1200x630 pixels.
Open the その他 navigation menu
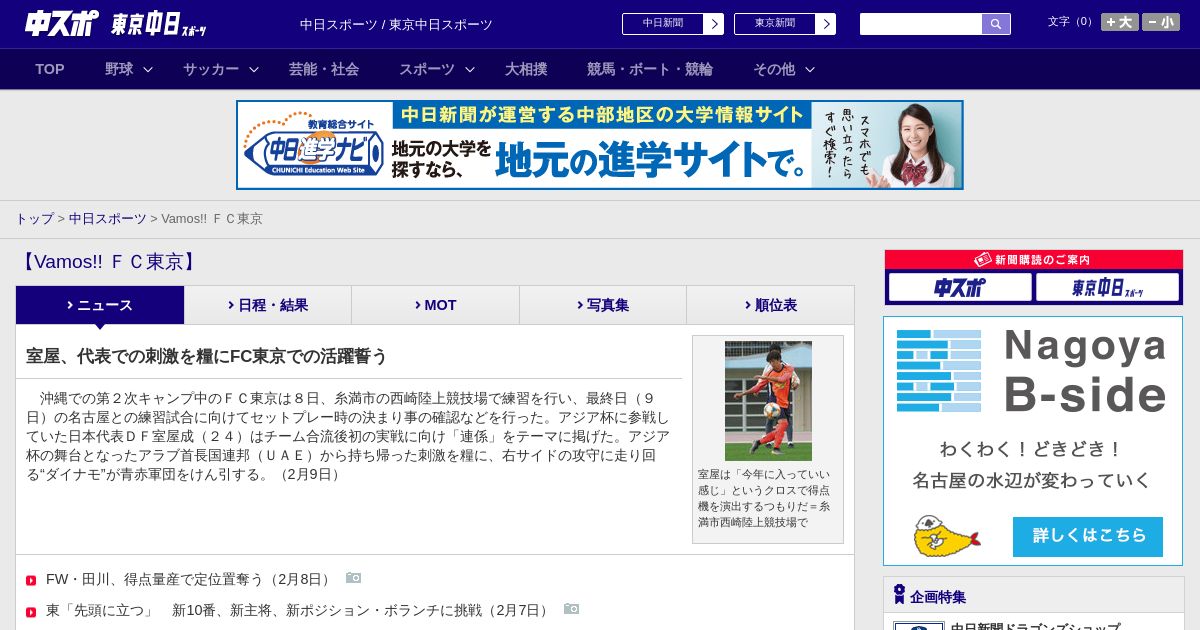774,69
